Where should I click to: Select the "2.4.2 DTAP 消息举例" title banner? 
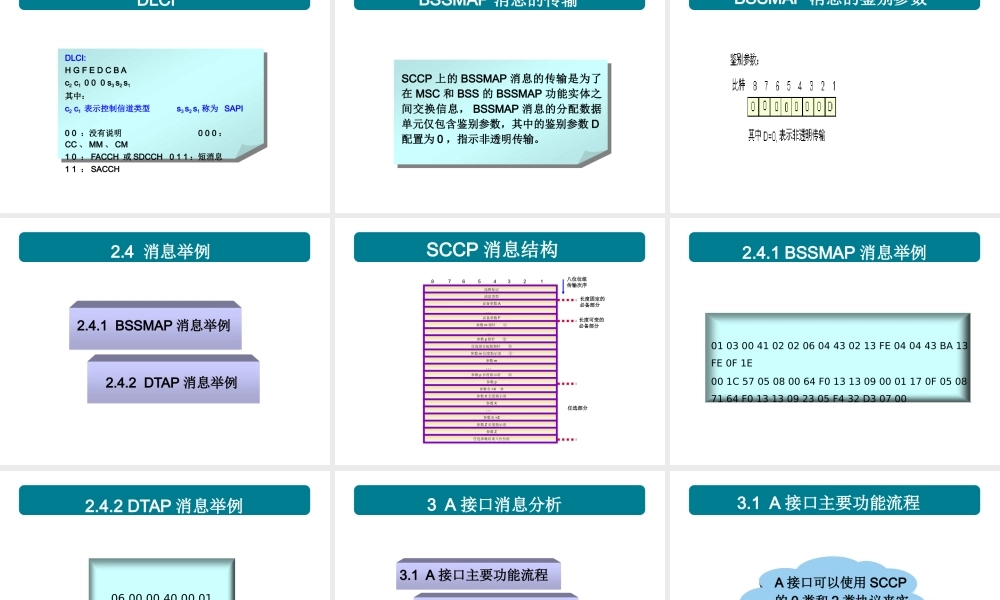click(x=165, y=501)
